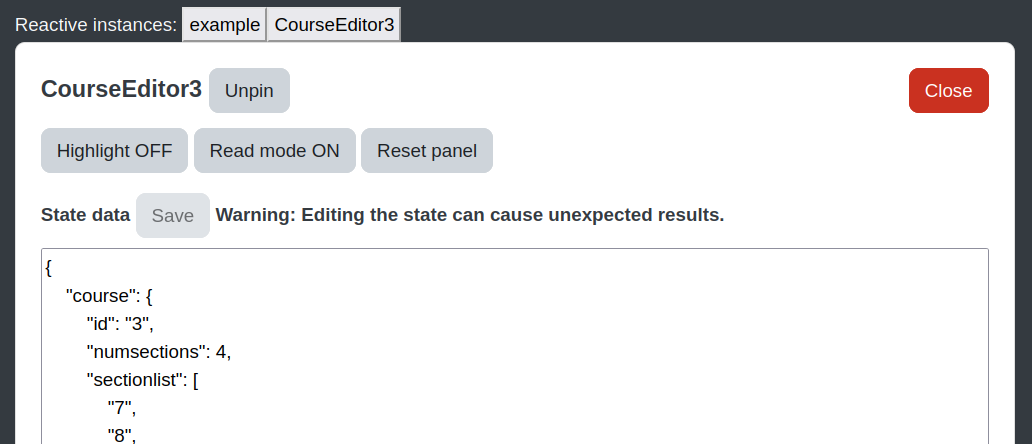Image resolution: width=1032 pixels, height=444 pixels.
Task: Click the "8" entry in sectionlist
Action: pyautogui.click(x=122, y=435)
